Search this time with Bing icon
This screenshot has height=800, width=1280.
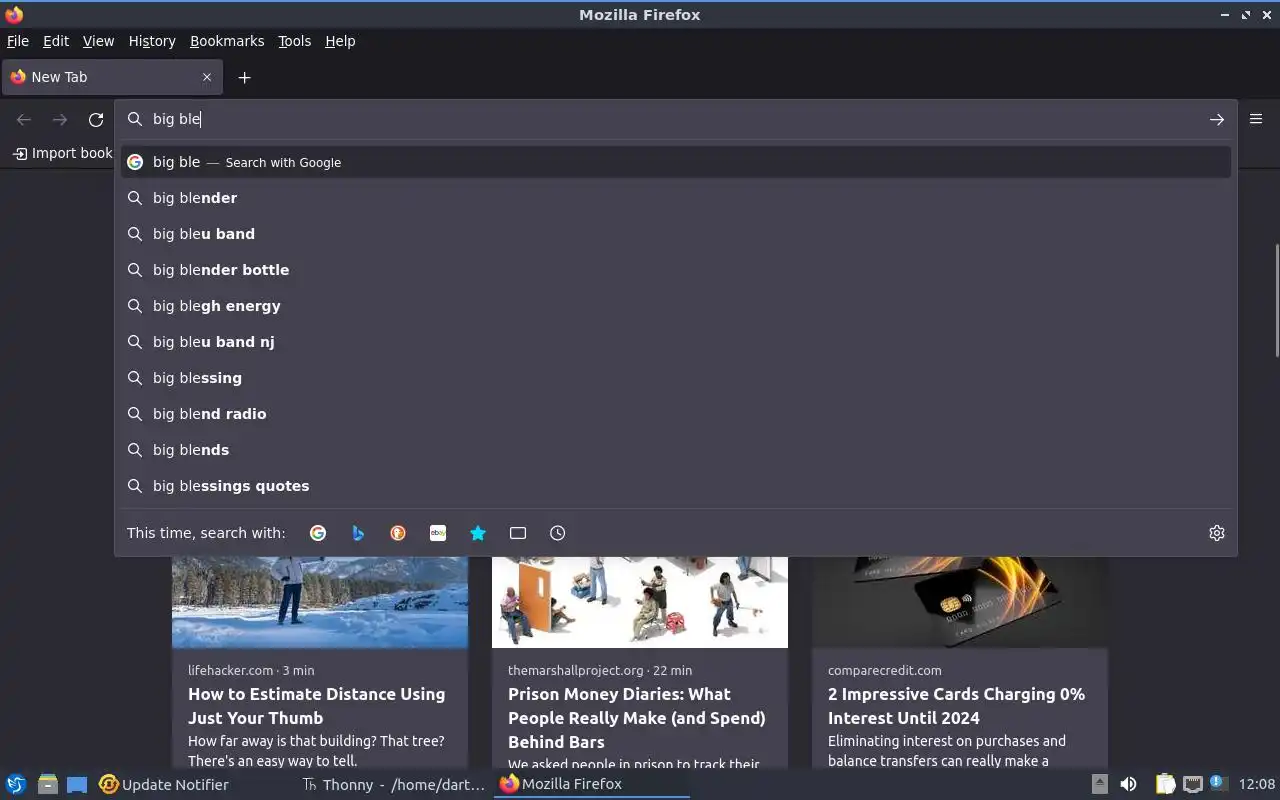click(358, 533)
